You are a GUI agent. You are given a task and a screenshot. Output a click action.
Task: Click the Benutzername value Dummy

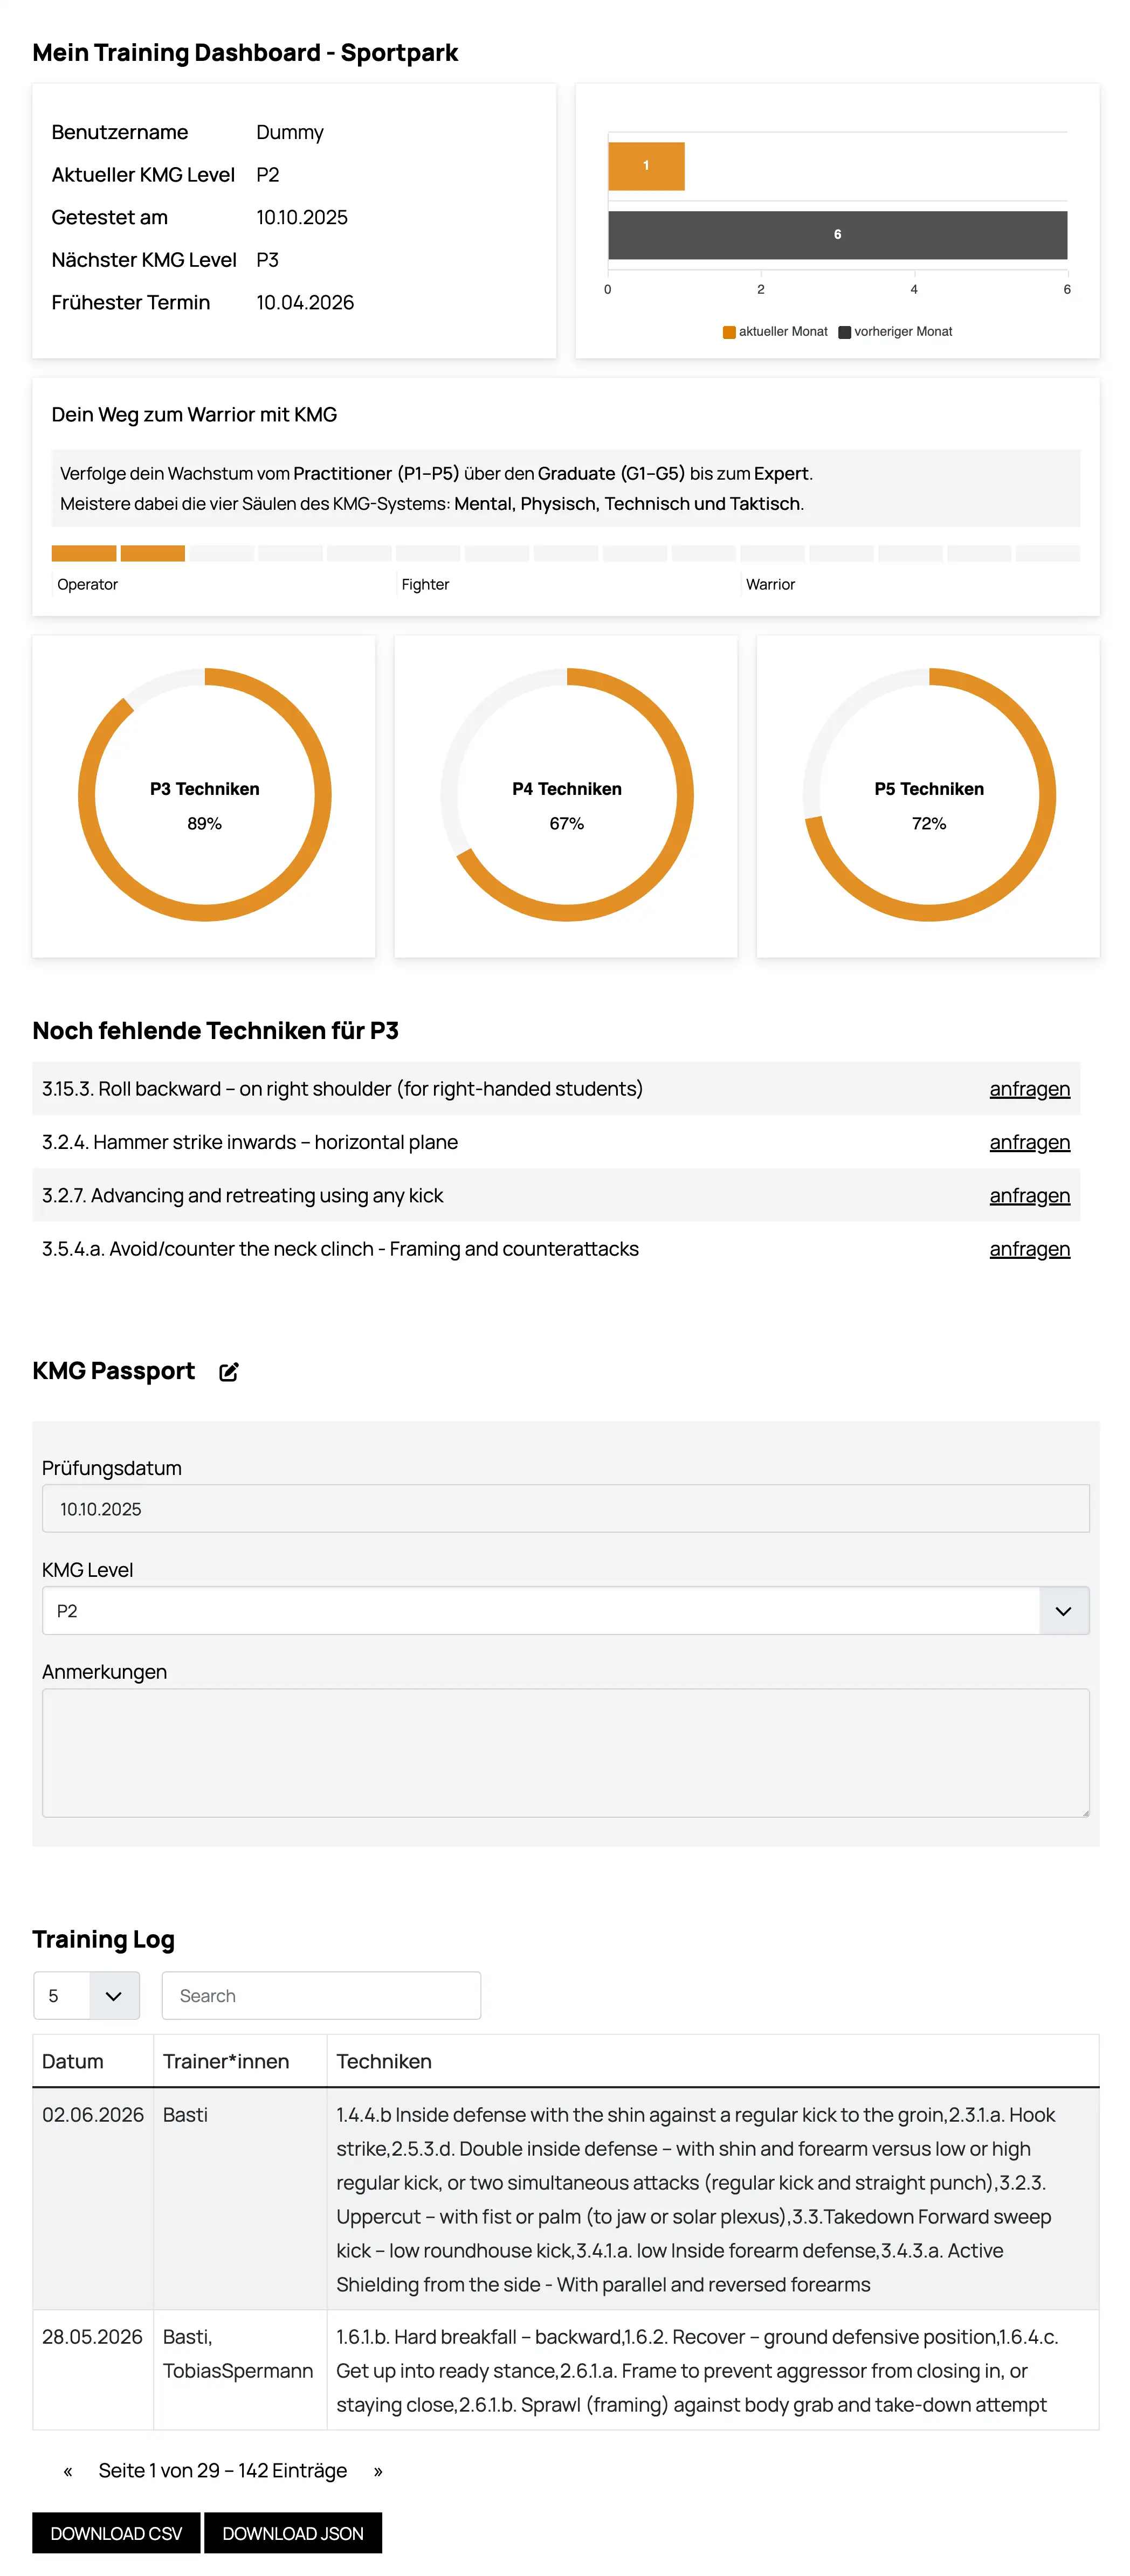(290, 132)
